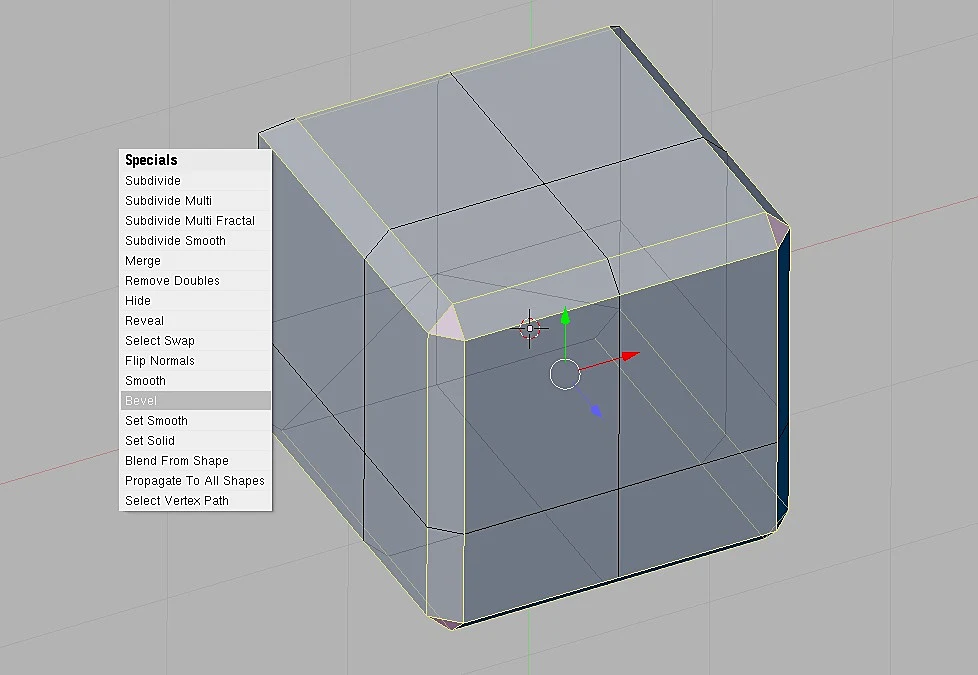The image size is (978, 675).
Task: Choose Subdivide Multi option
Action: pos(195,201)
